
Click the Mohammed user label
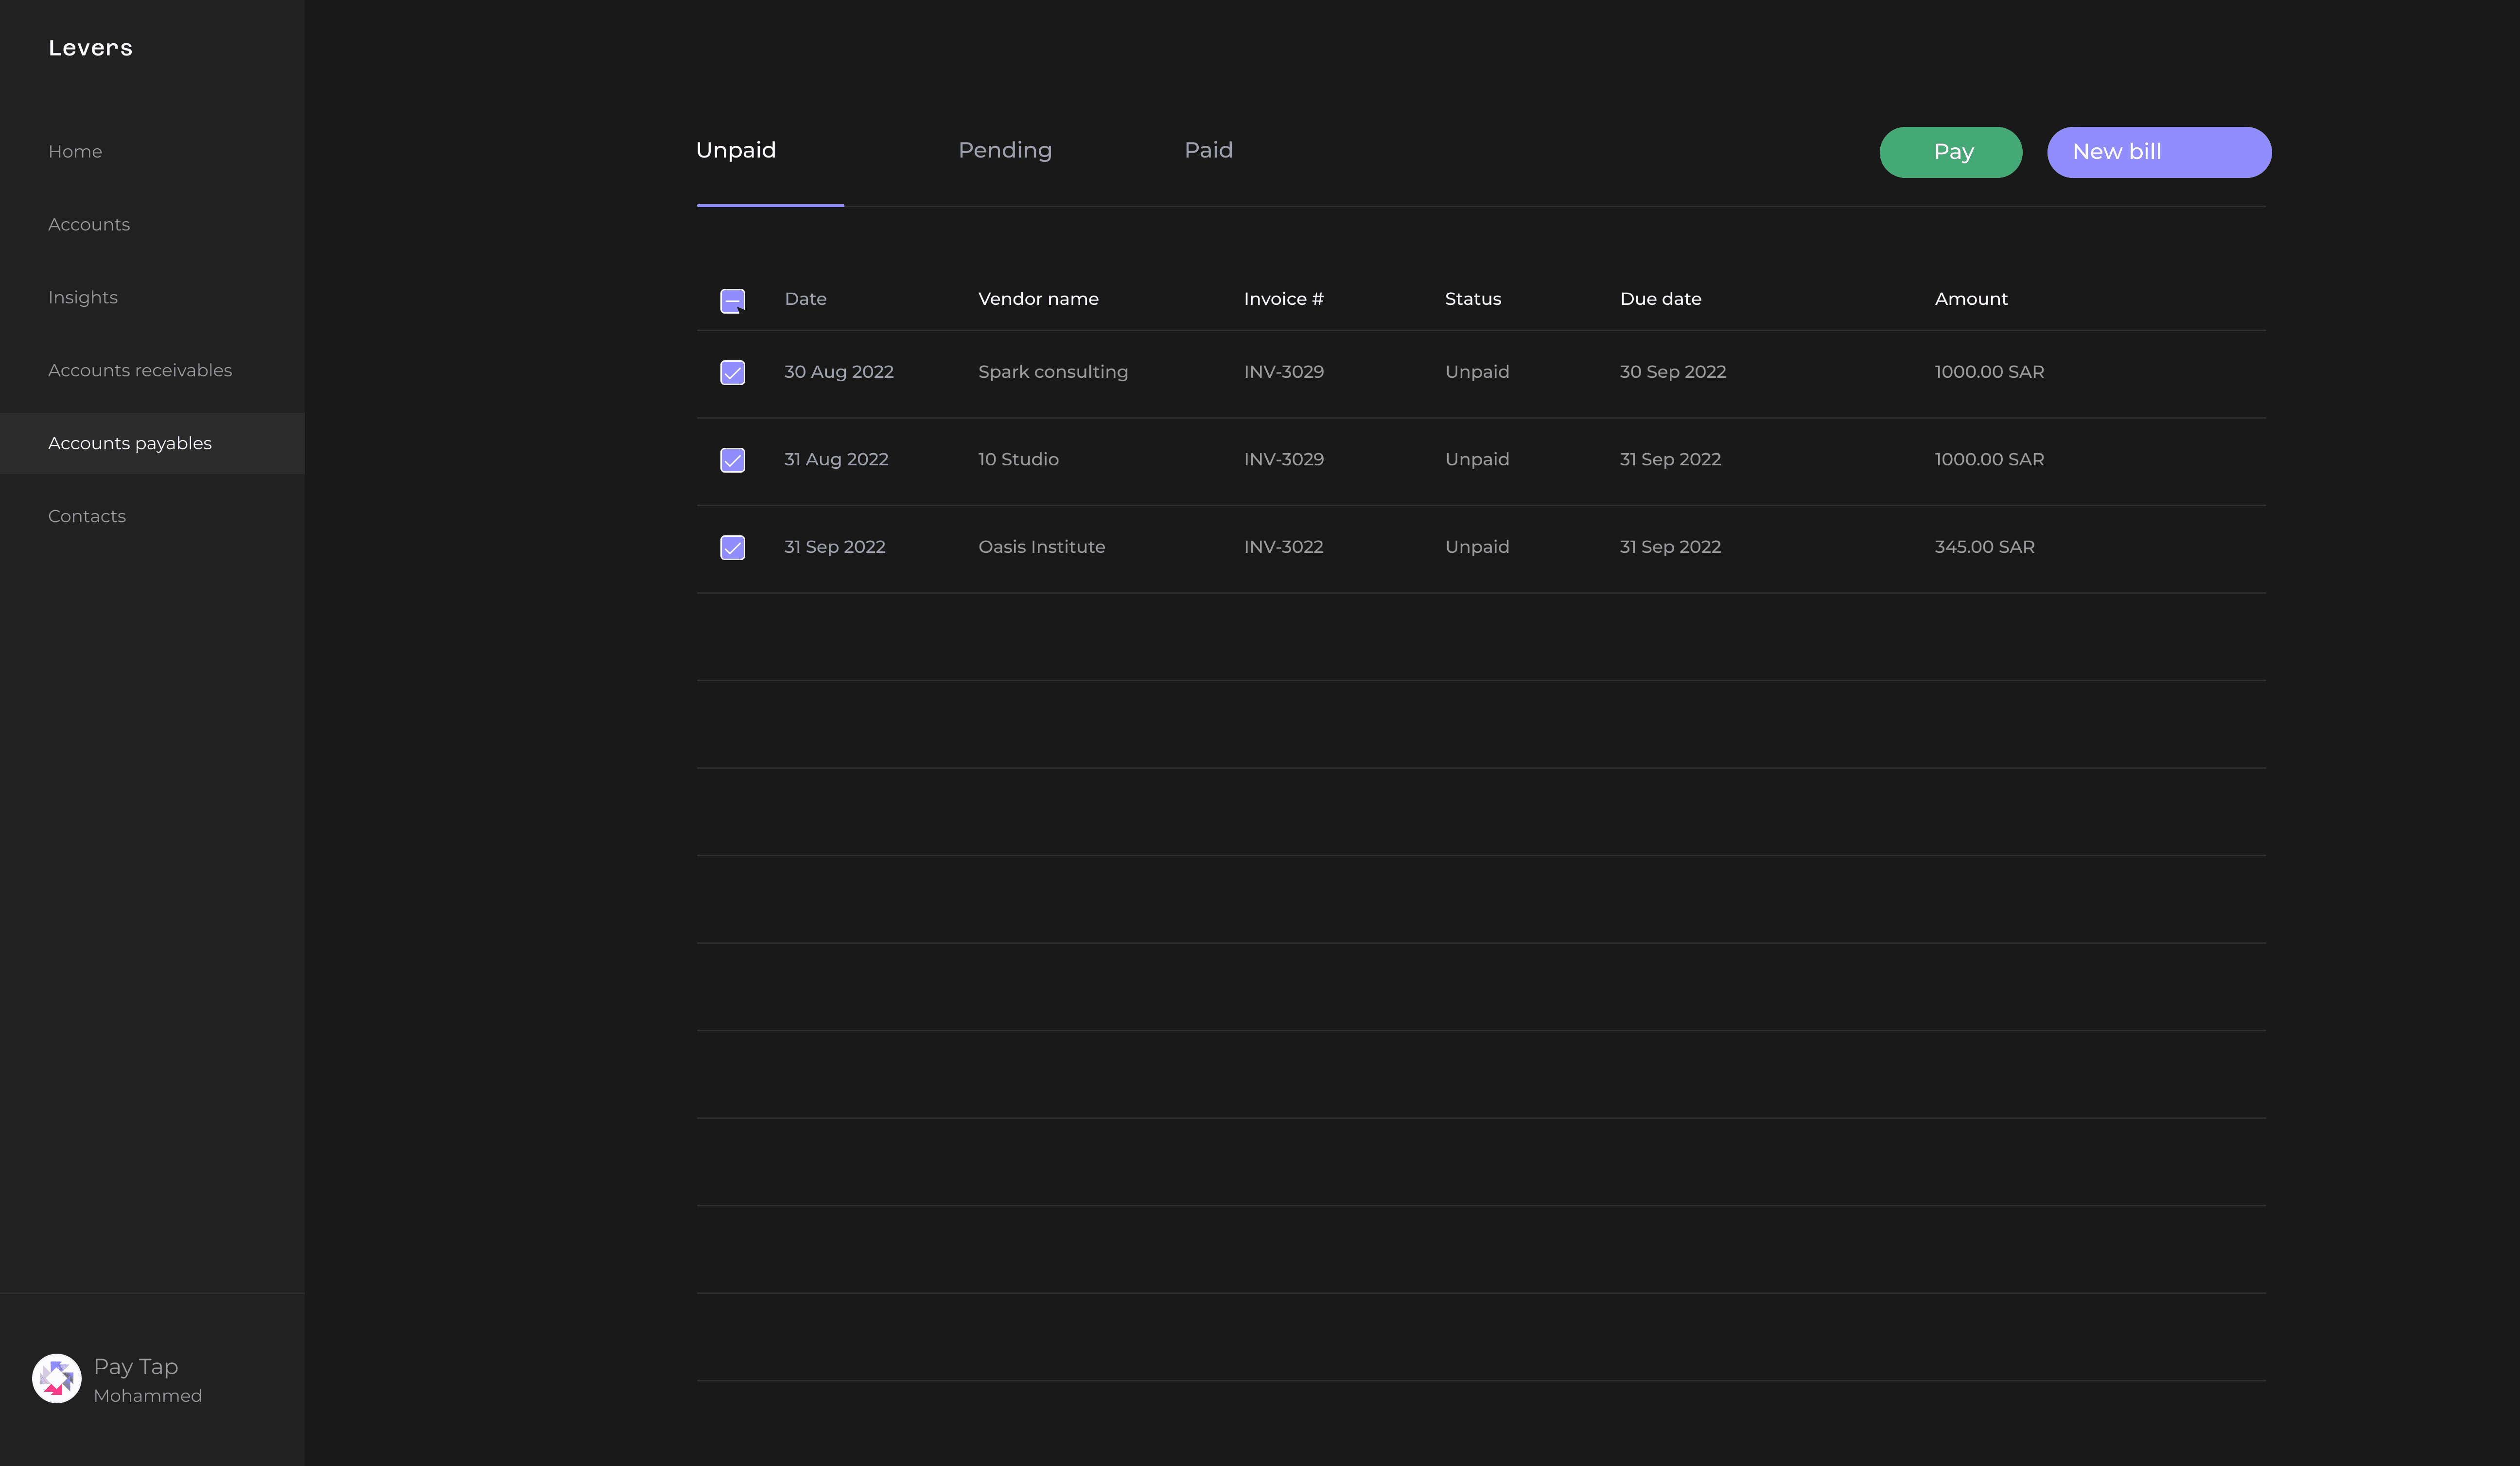coord(148,1396)
